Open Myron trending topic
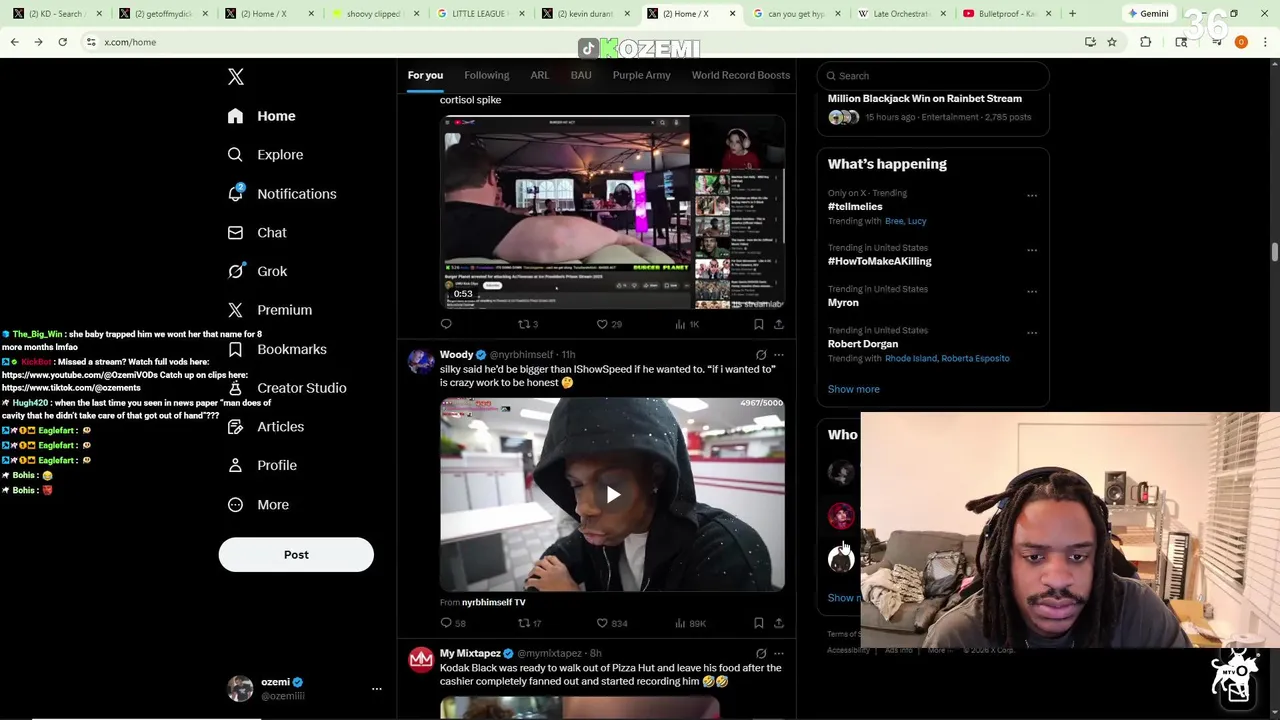This screenshot has width=1280, height=720. (x=843, y=302)
